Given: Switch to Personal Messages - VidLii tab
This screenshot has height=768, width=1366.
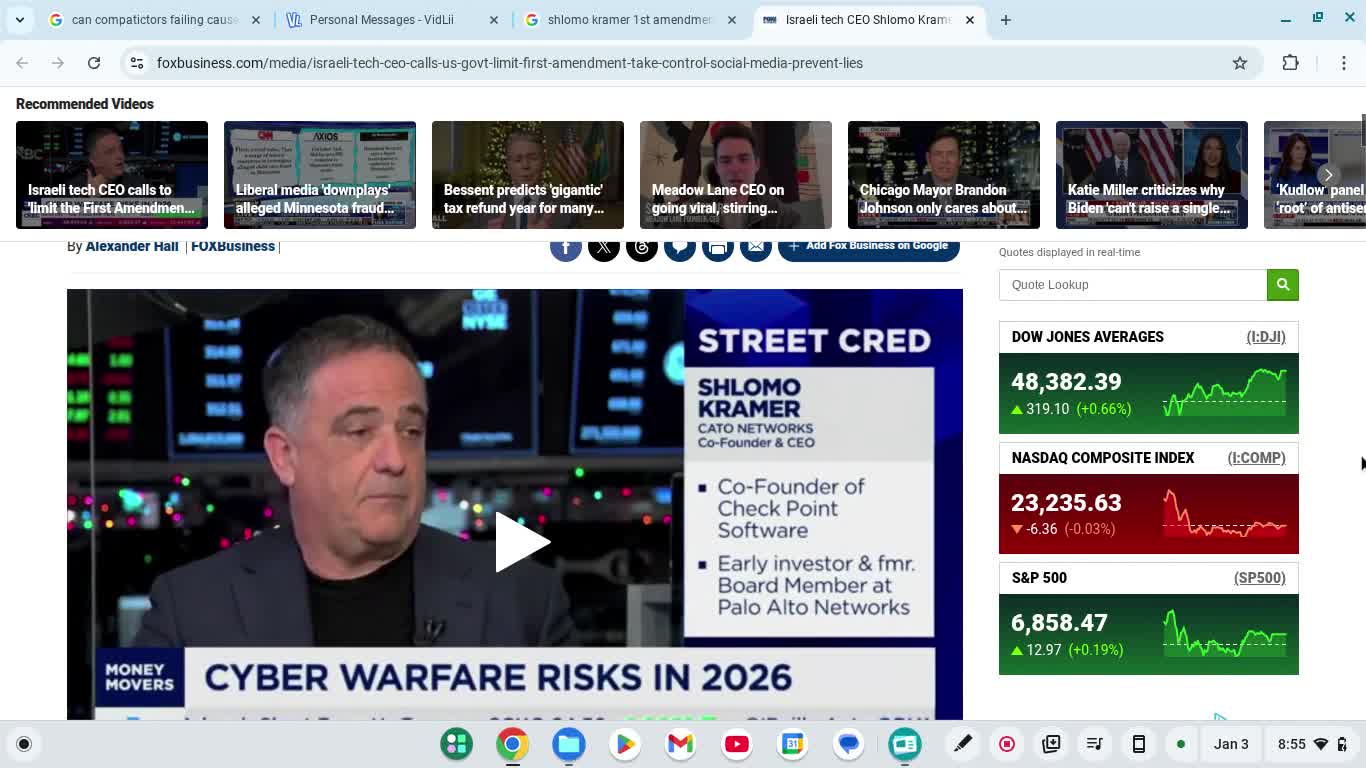Looking at the screenshot, I should (381, 20).
